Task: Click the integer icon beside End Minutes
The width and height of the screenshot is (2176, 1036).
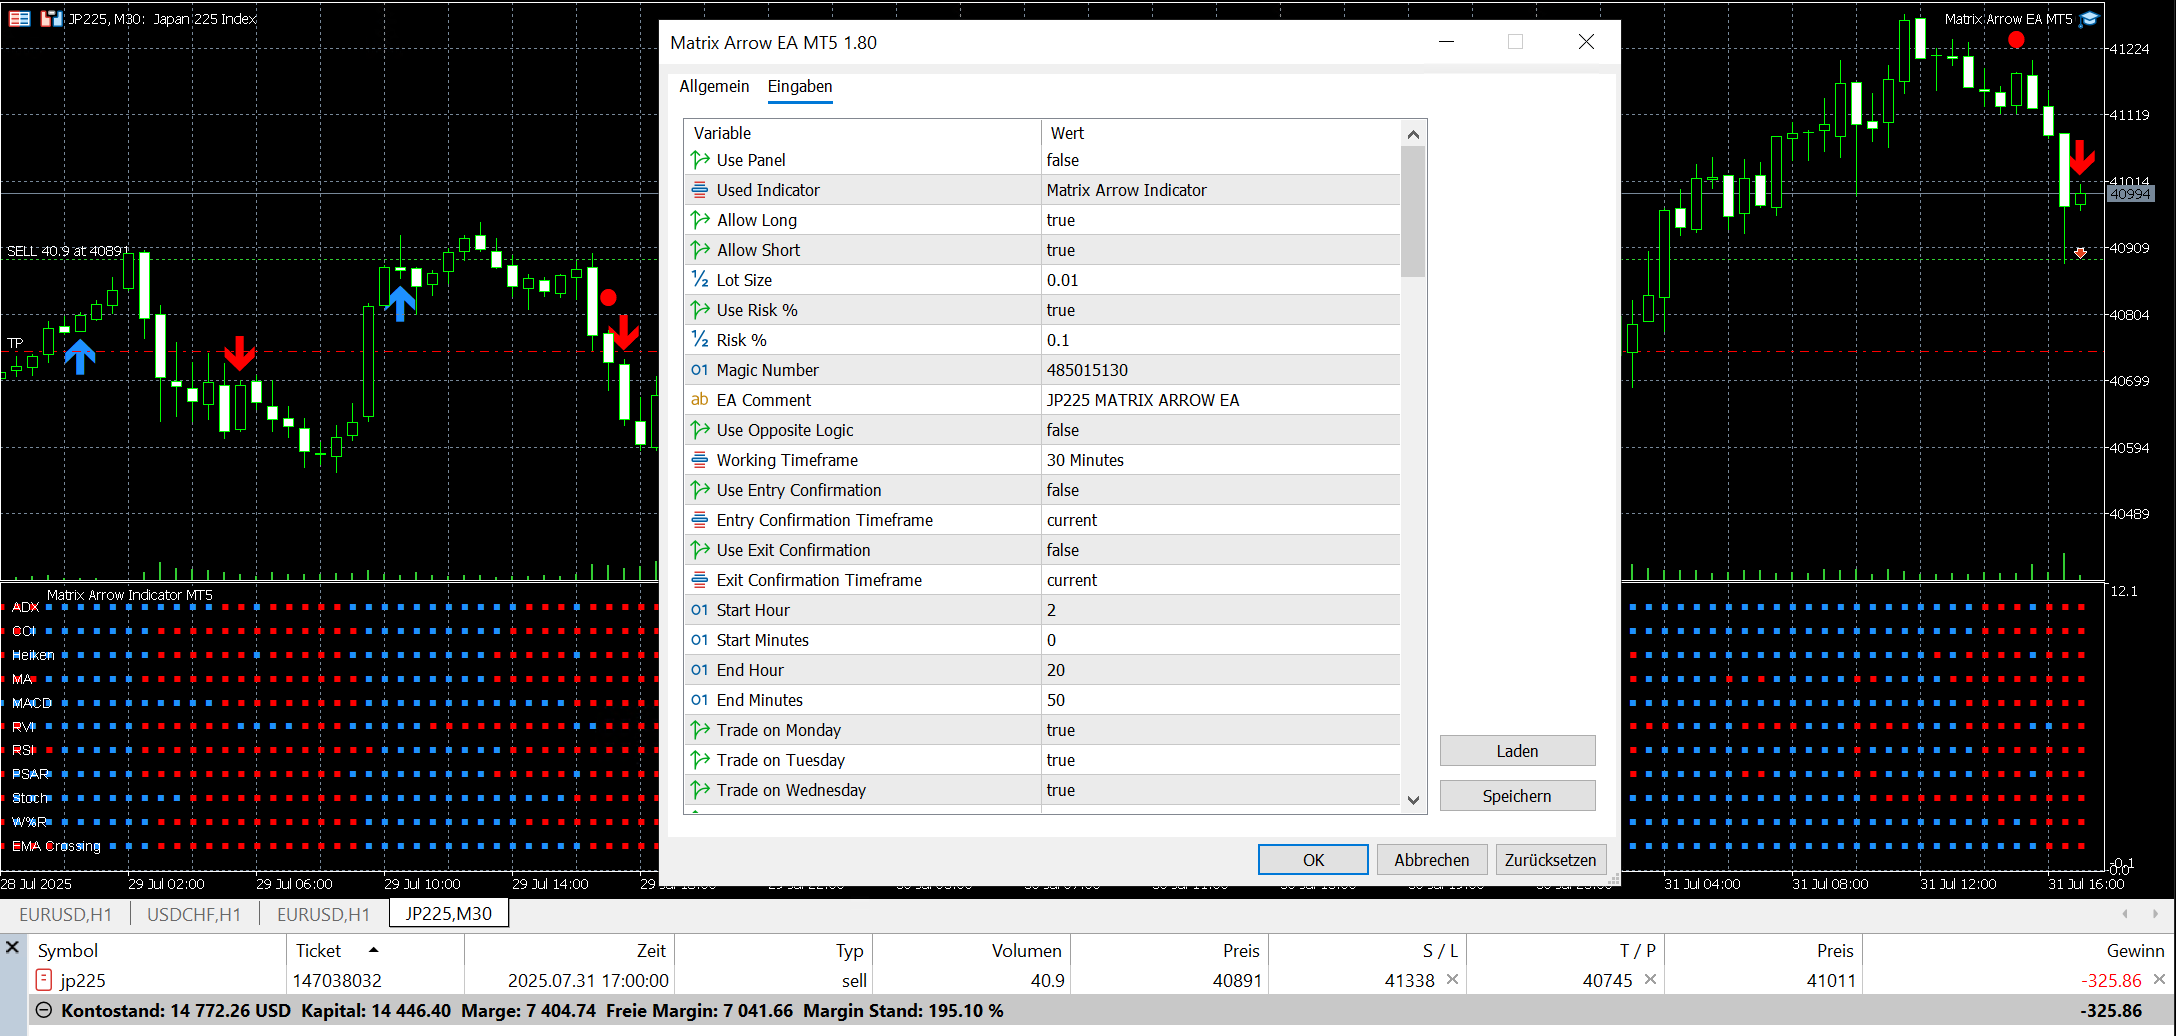Action: click(x=700, y=700)
